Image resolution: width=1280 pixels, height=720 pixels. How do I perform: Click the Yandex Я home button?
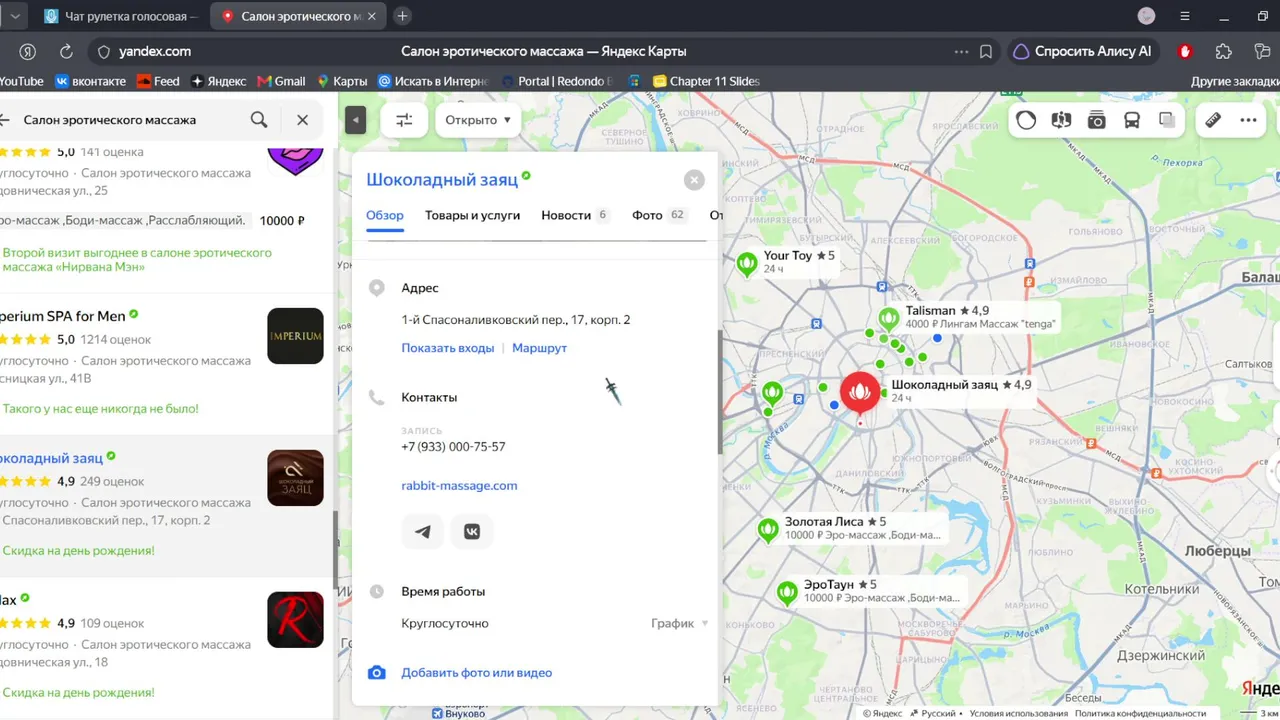(x=28, y=52)
